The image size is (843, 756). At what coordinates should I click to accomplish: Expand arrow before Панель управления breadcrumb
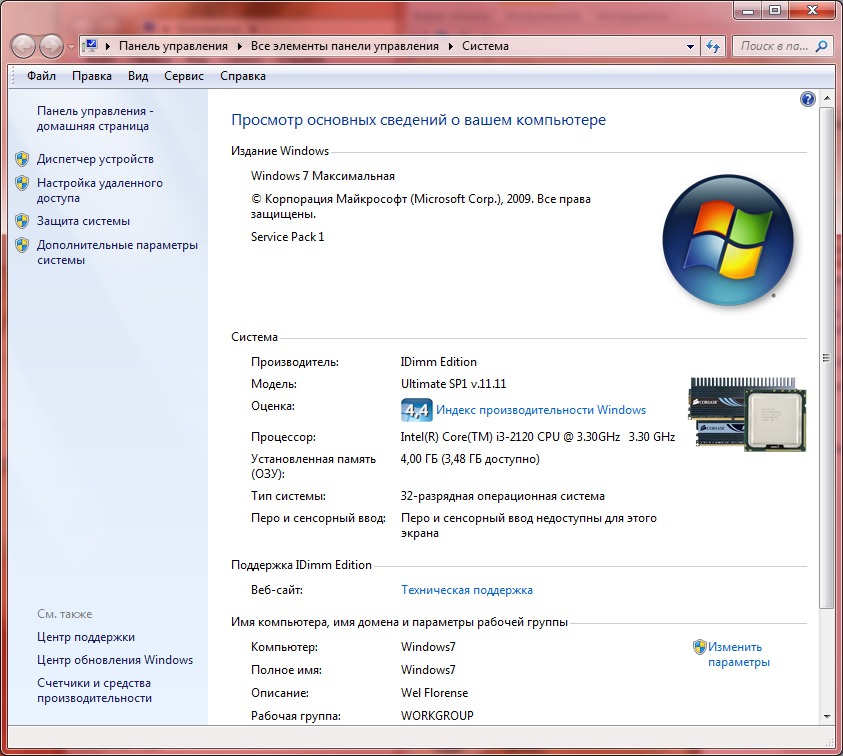click(x=108, y=46)
